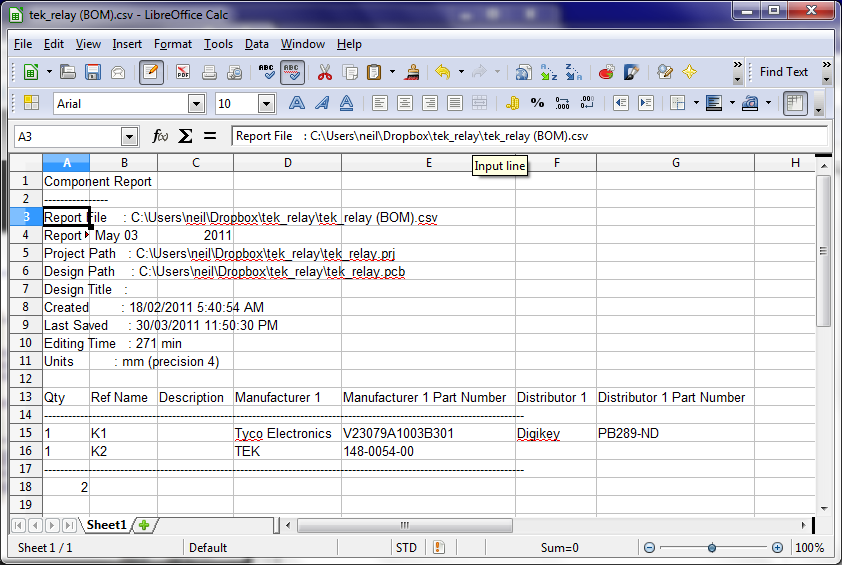This screenshot has height=565, width=842.
Task: Open Styles and Formatting icon
Action: 31,103
